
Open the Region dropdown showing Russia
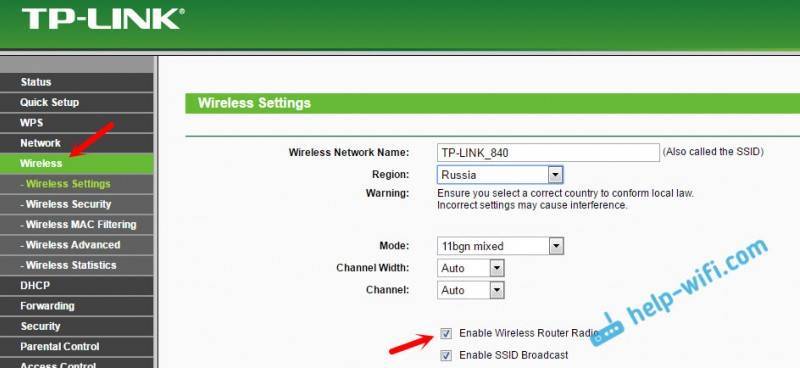500,175
